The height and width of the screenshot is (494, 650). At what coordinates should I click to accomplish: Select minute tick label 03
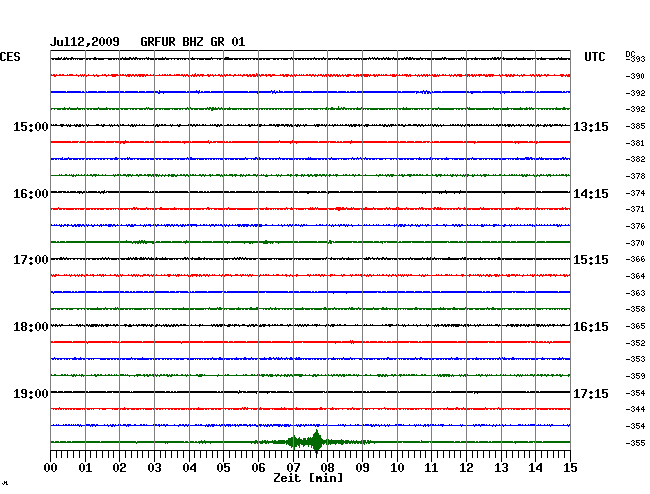[x=154, y=467]
